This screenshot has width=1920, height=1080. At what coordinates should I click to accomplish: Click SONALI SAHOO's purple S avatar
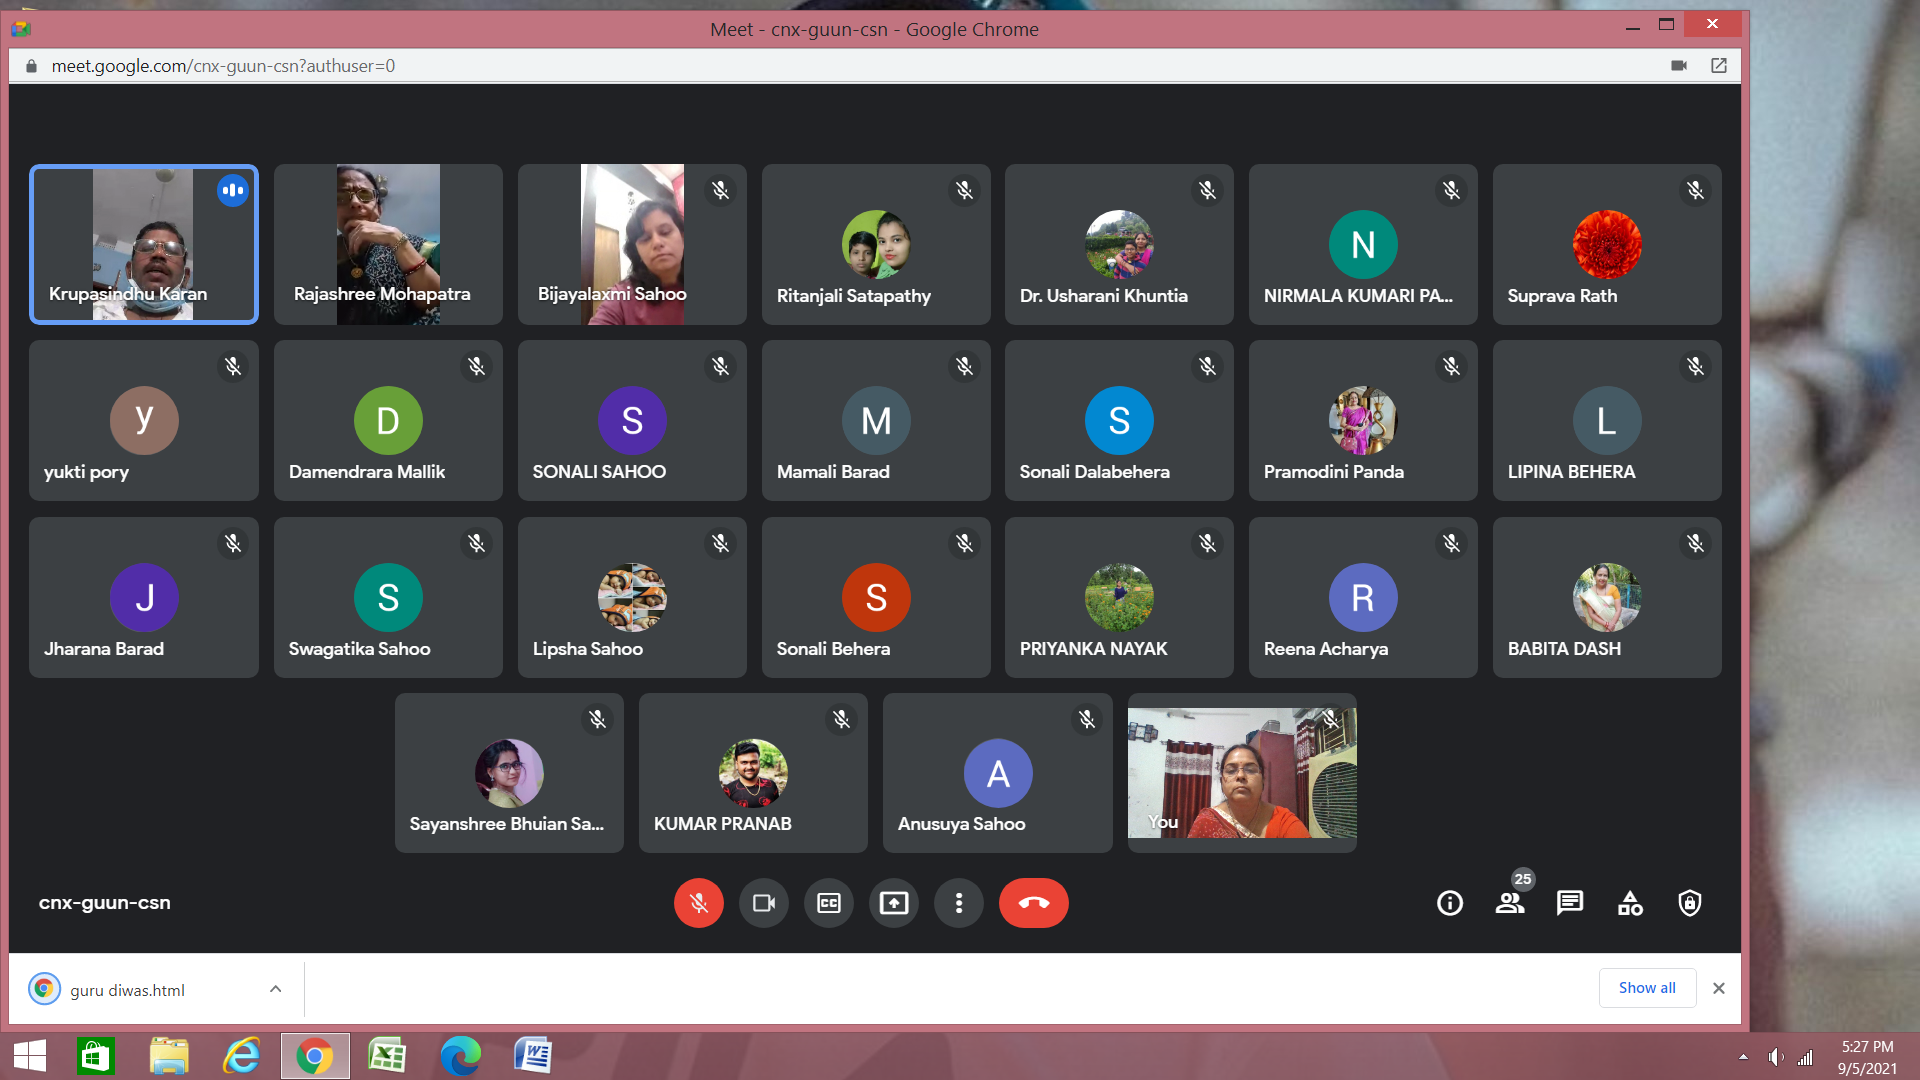coord(632,420)
